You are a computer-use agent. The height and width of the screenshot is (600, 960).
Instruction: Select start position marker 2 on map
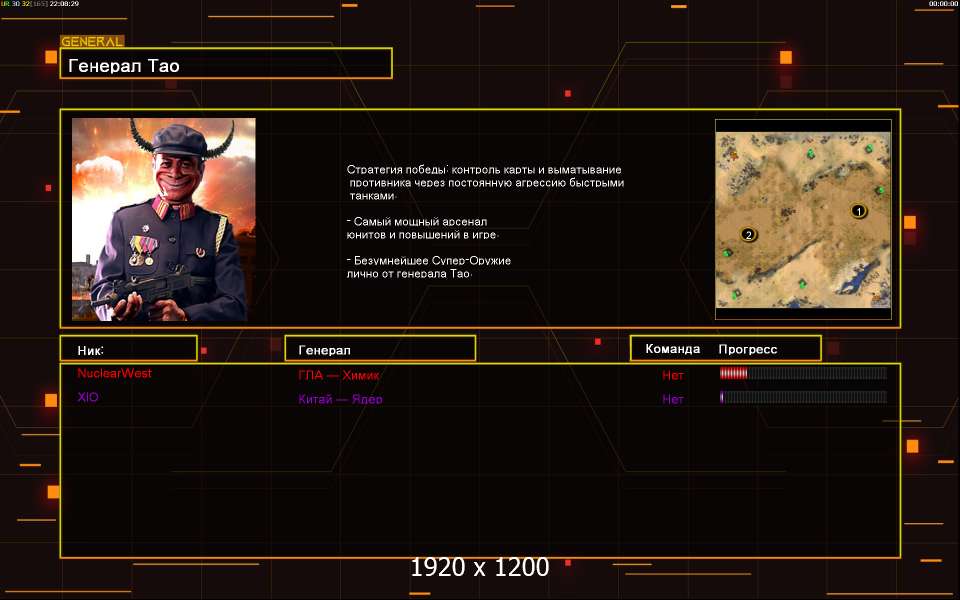tap(748, 234)
